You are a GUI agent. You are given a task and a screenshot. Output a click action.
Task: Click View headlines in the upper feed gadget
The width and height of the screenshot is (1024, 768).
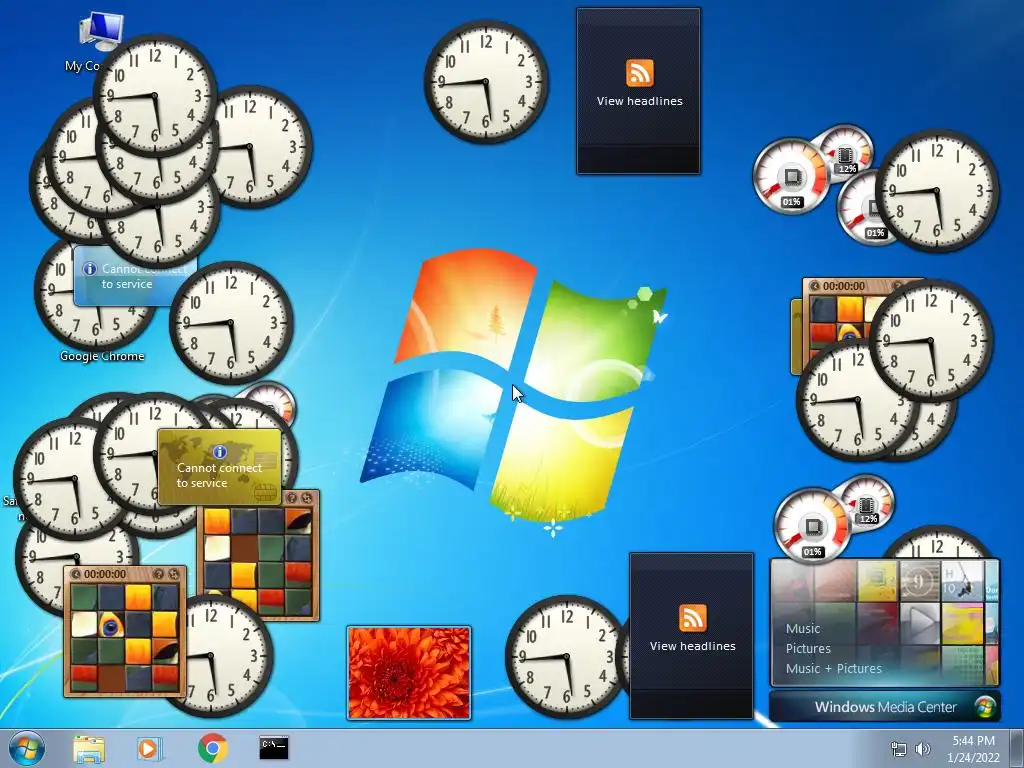pos(639,101)
